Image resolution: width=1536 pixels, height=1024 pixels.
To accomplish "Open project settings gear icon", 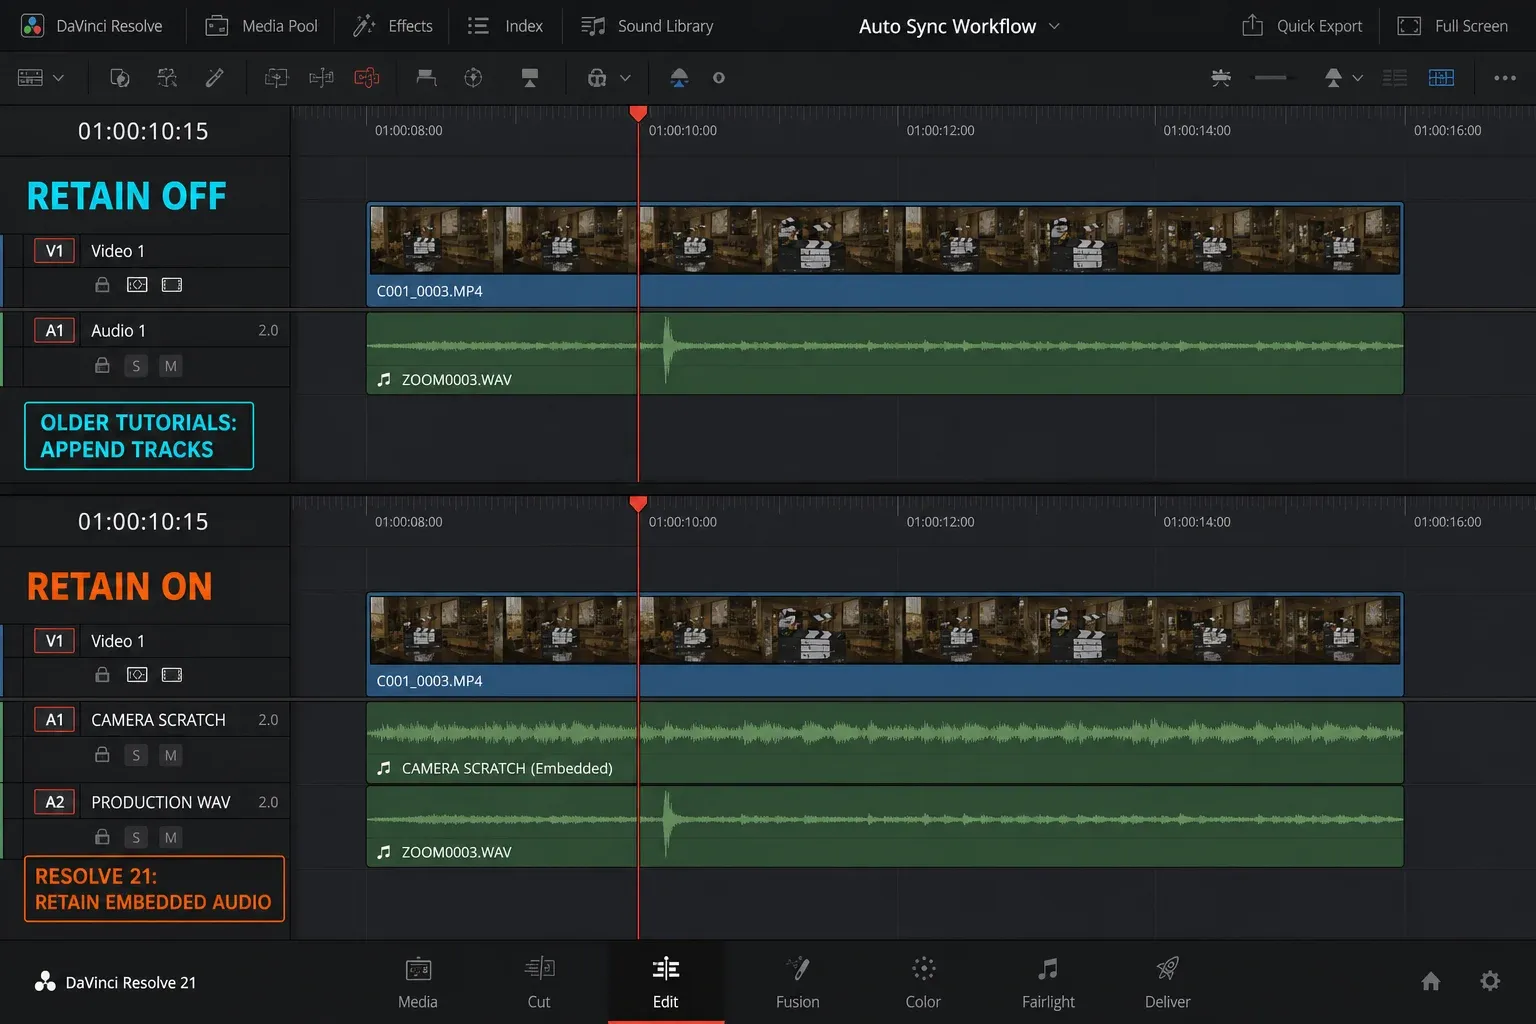I will (x=1490, y=981).
